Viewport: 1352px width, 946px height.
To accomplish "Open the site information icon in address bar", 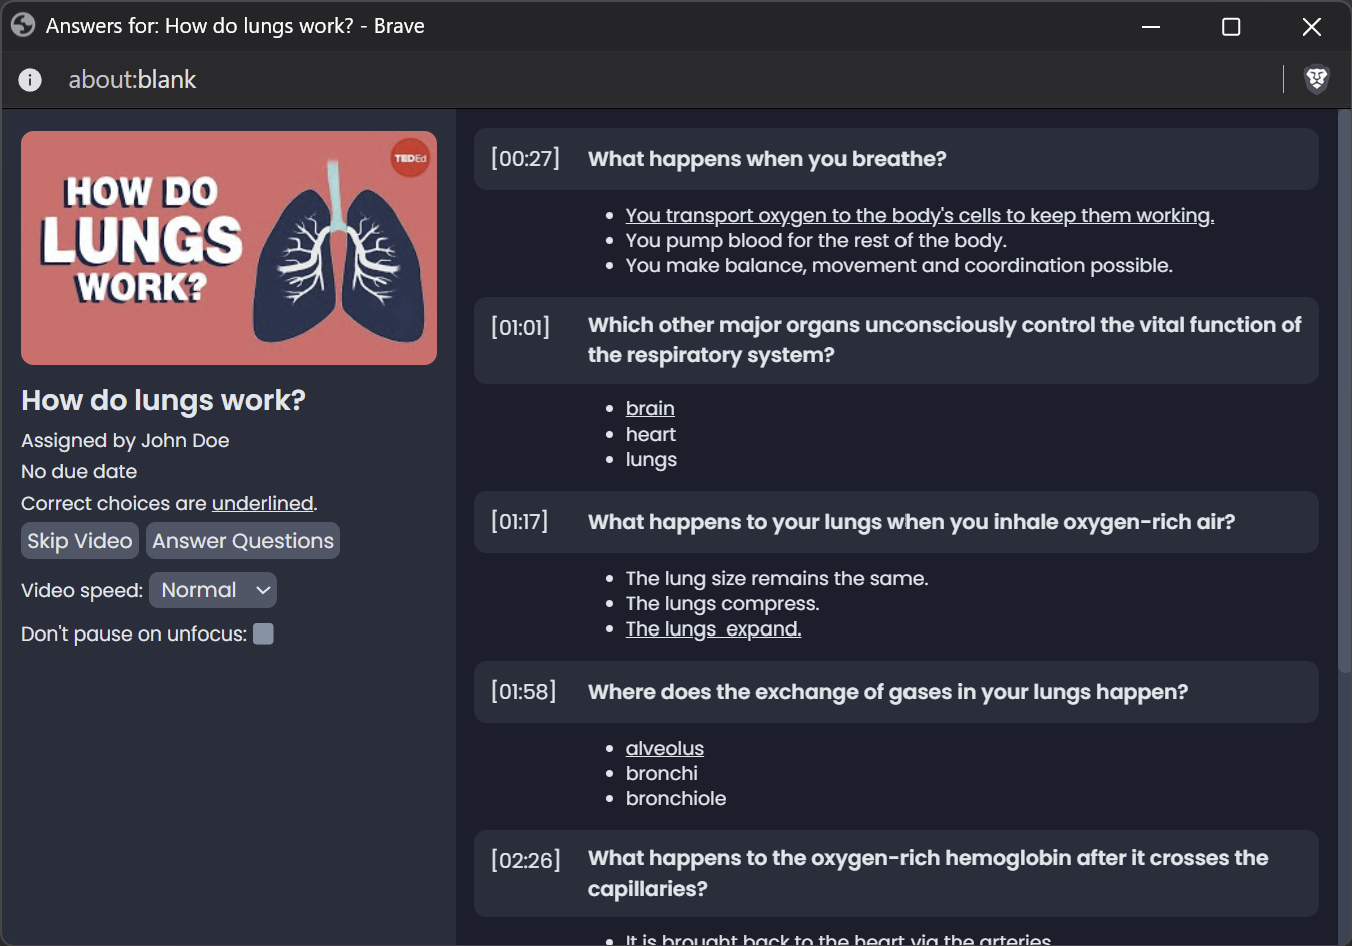I will 30,79.
